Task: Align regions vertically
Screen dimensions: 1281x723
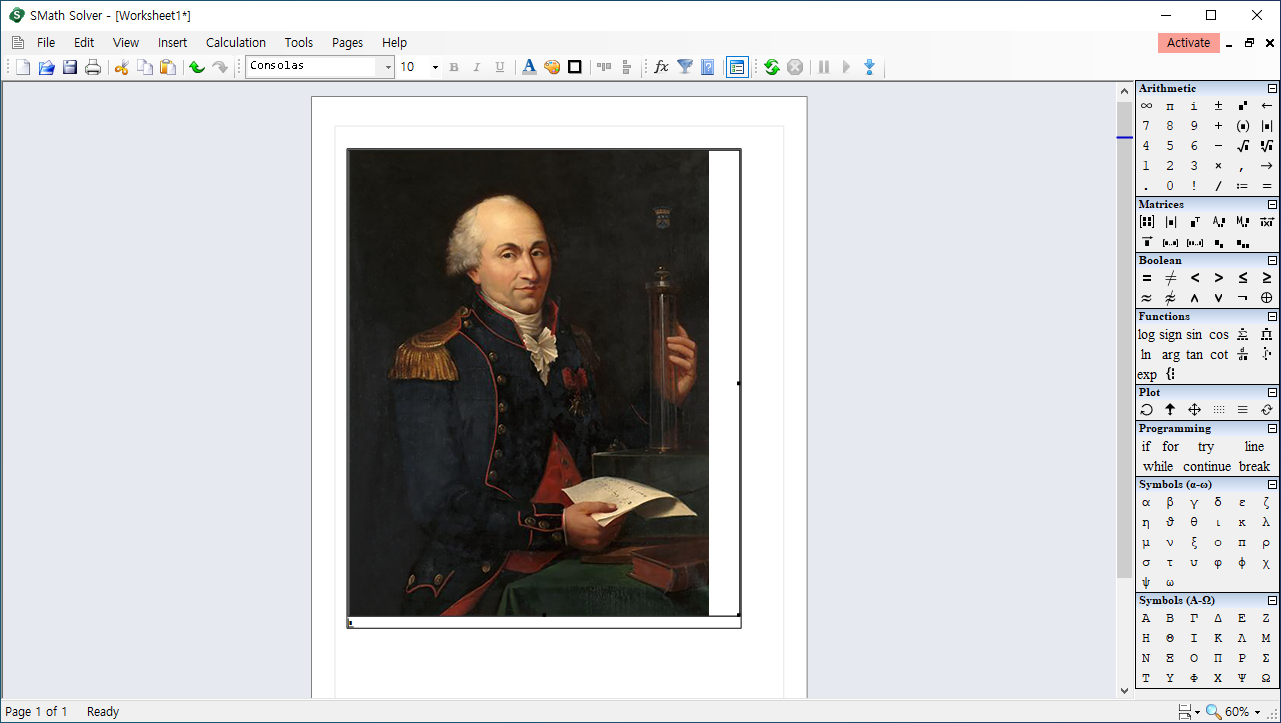Action: coord(627,67)
